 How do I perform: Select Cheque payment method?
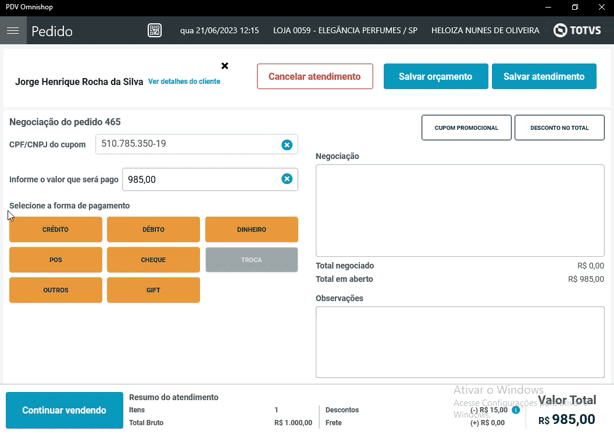coord(154,260)
